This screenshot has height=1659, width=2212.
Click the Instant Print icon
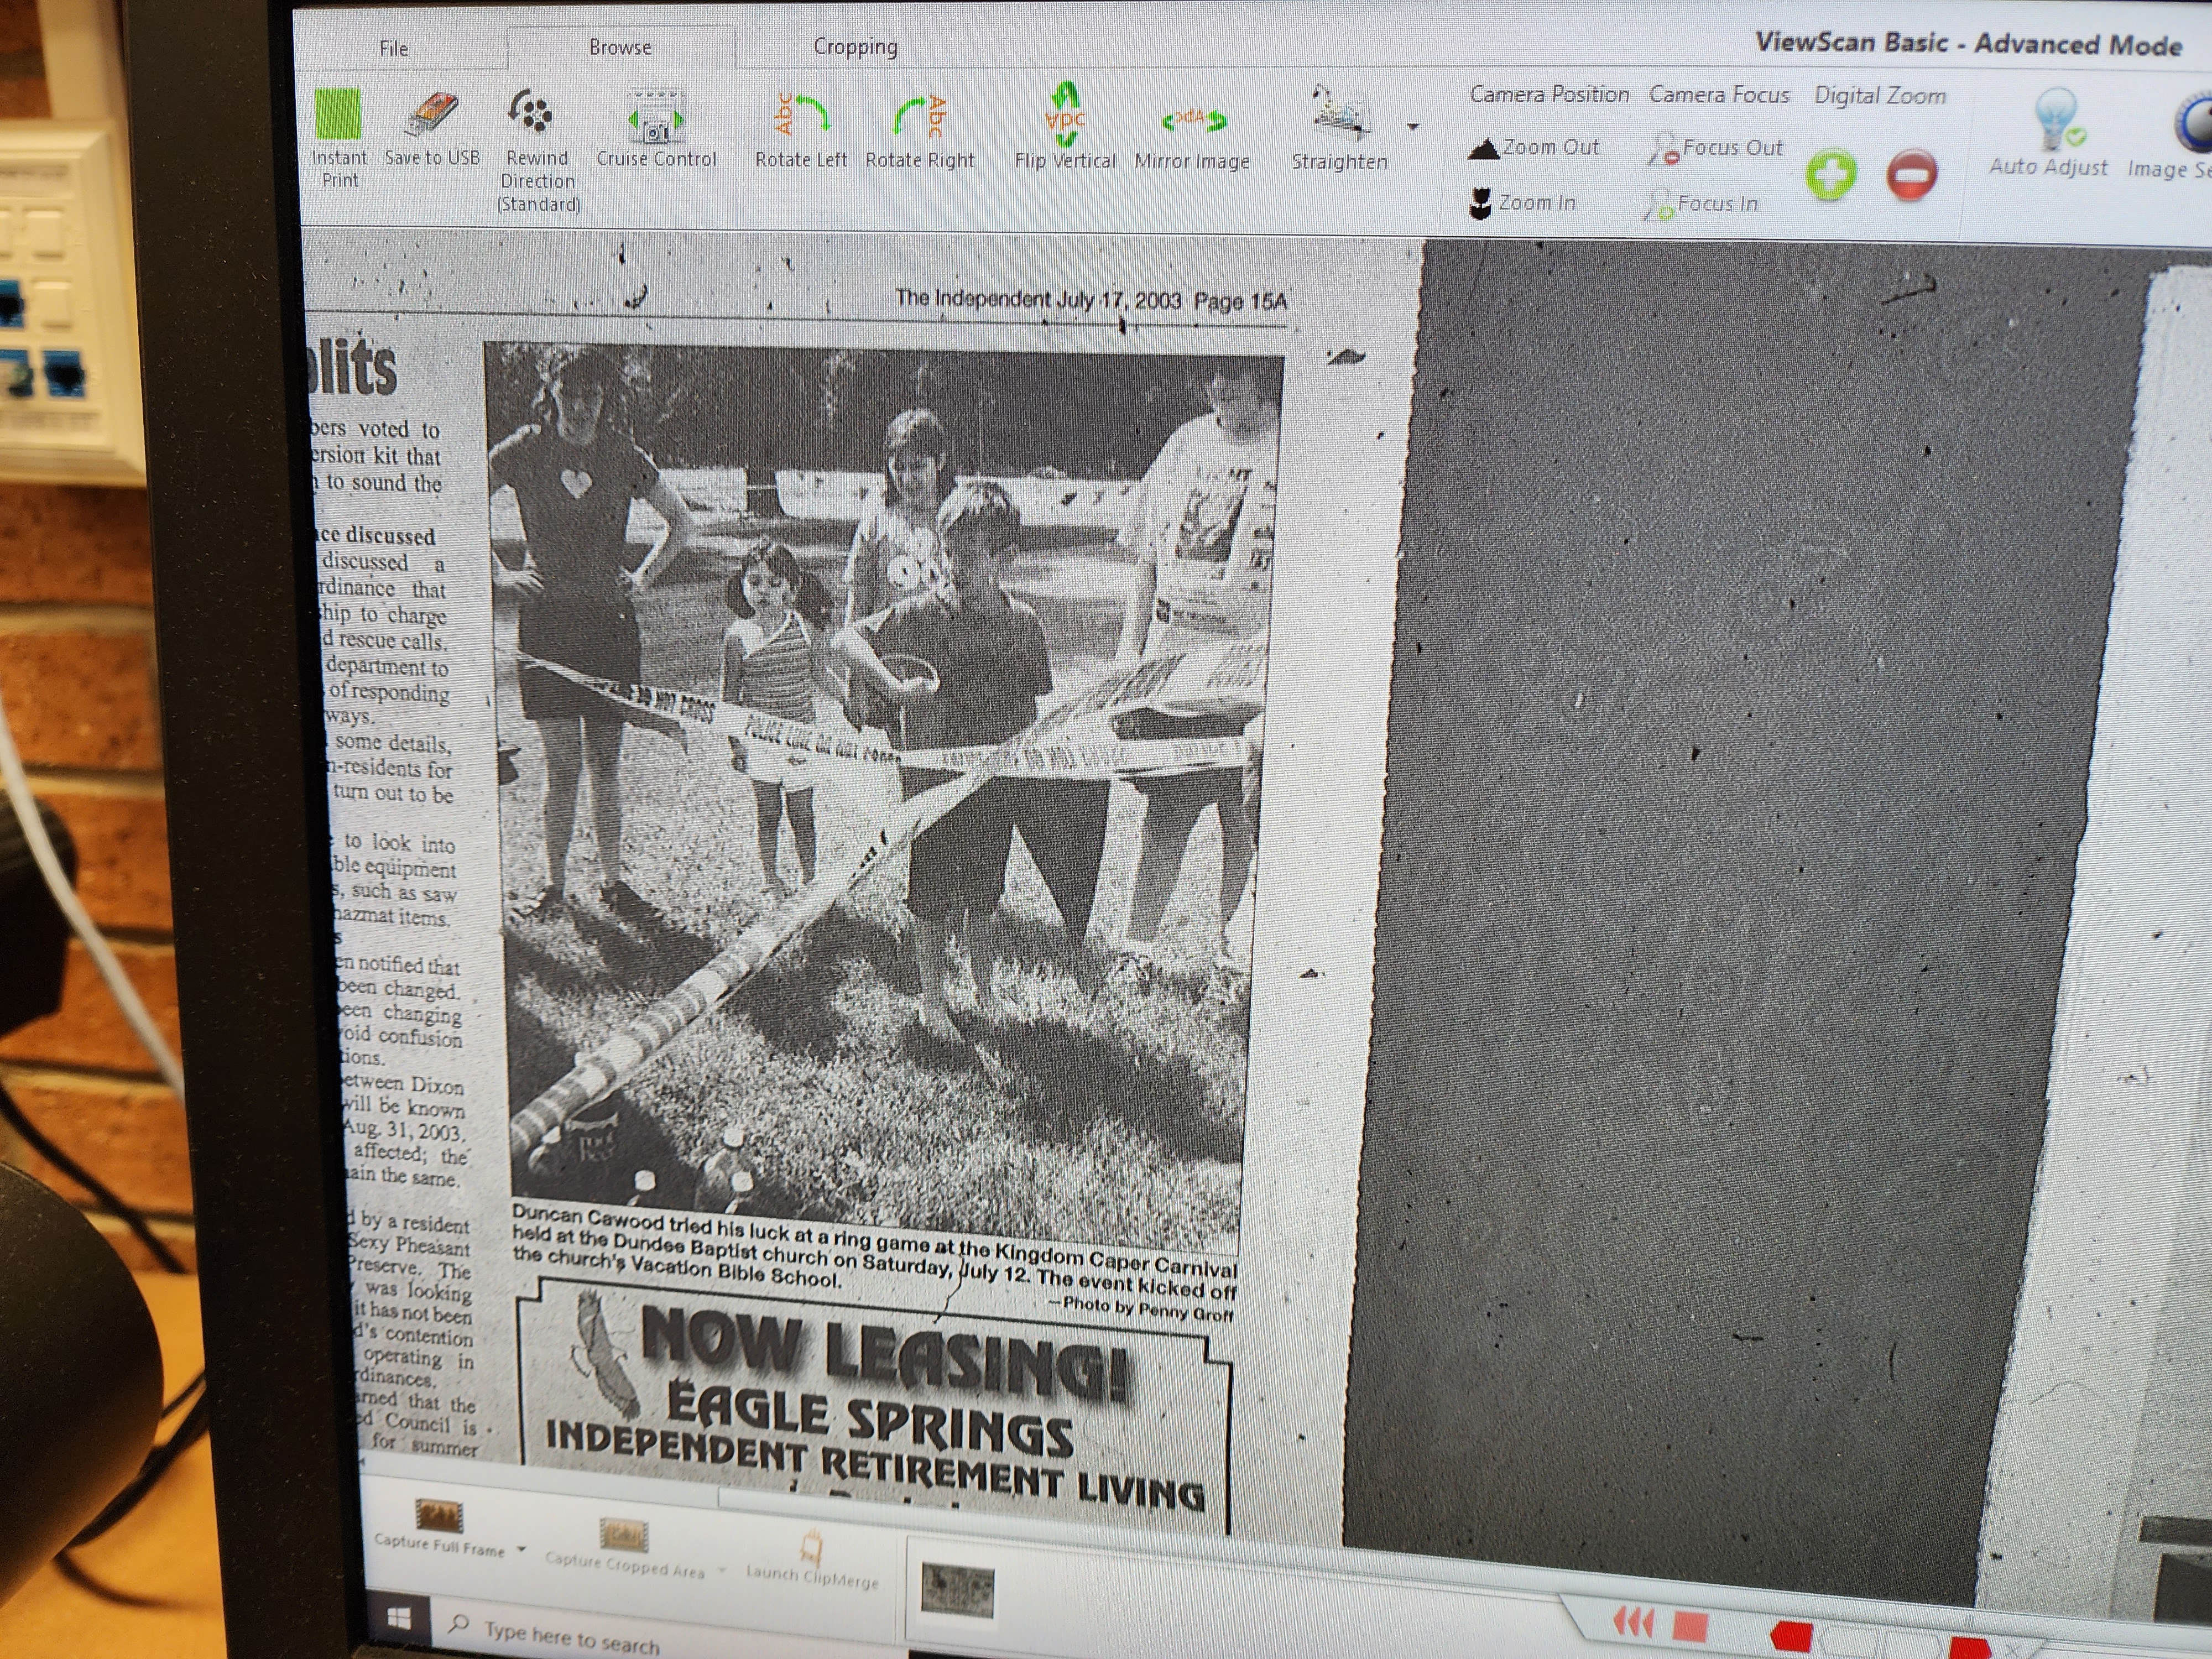pos(338,115)
